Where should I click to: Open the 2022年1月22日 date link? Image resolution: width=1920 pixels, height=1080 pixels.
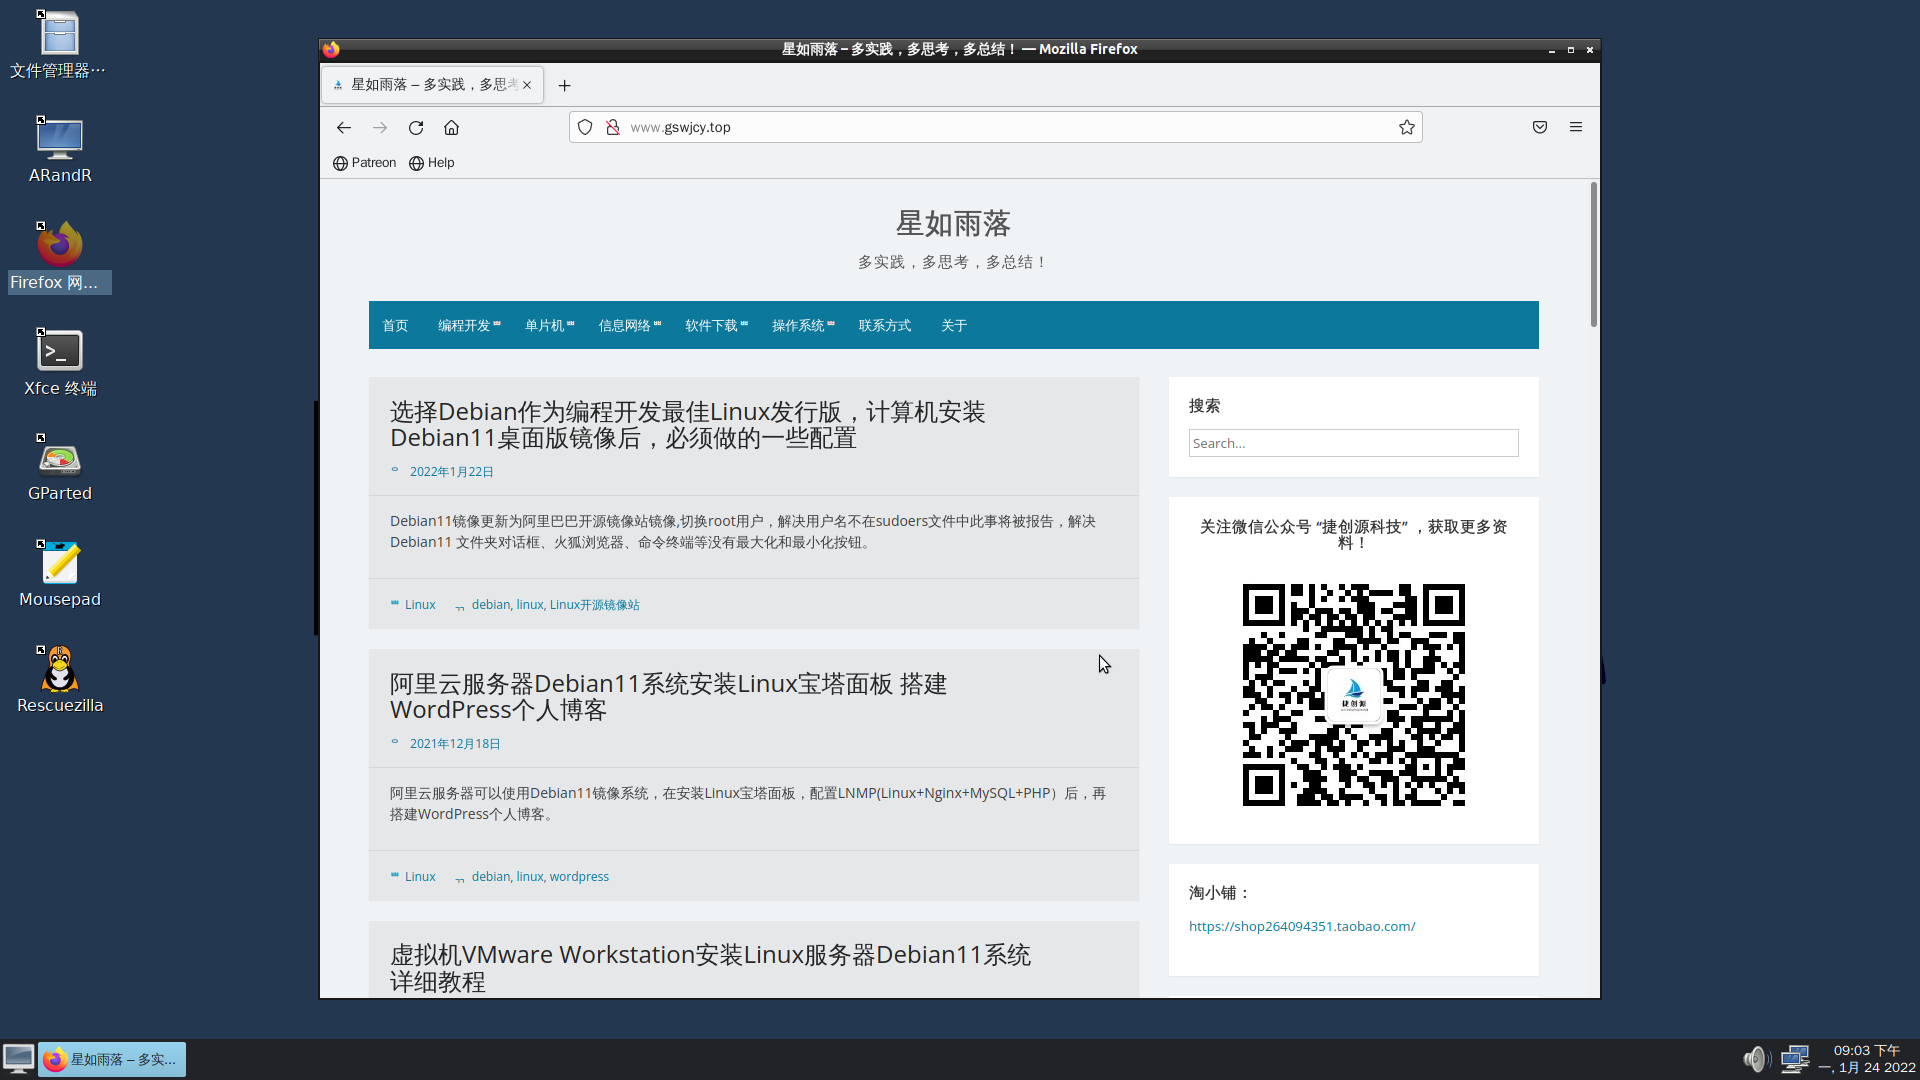(x=451, y=472)
